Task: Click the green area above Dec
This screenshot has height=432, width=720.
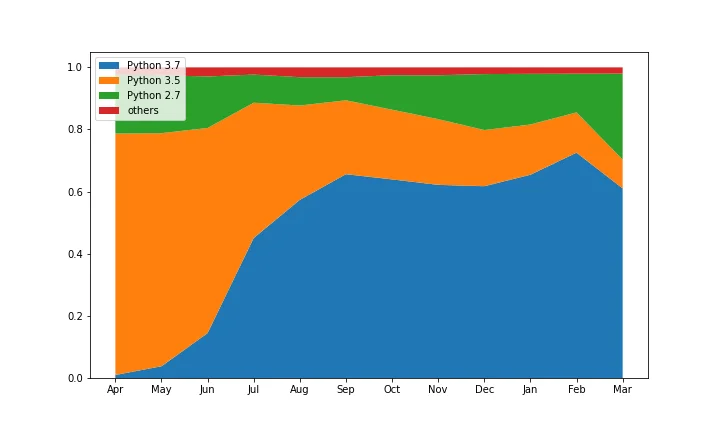Action: click(484, 102)
